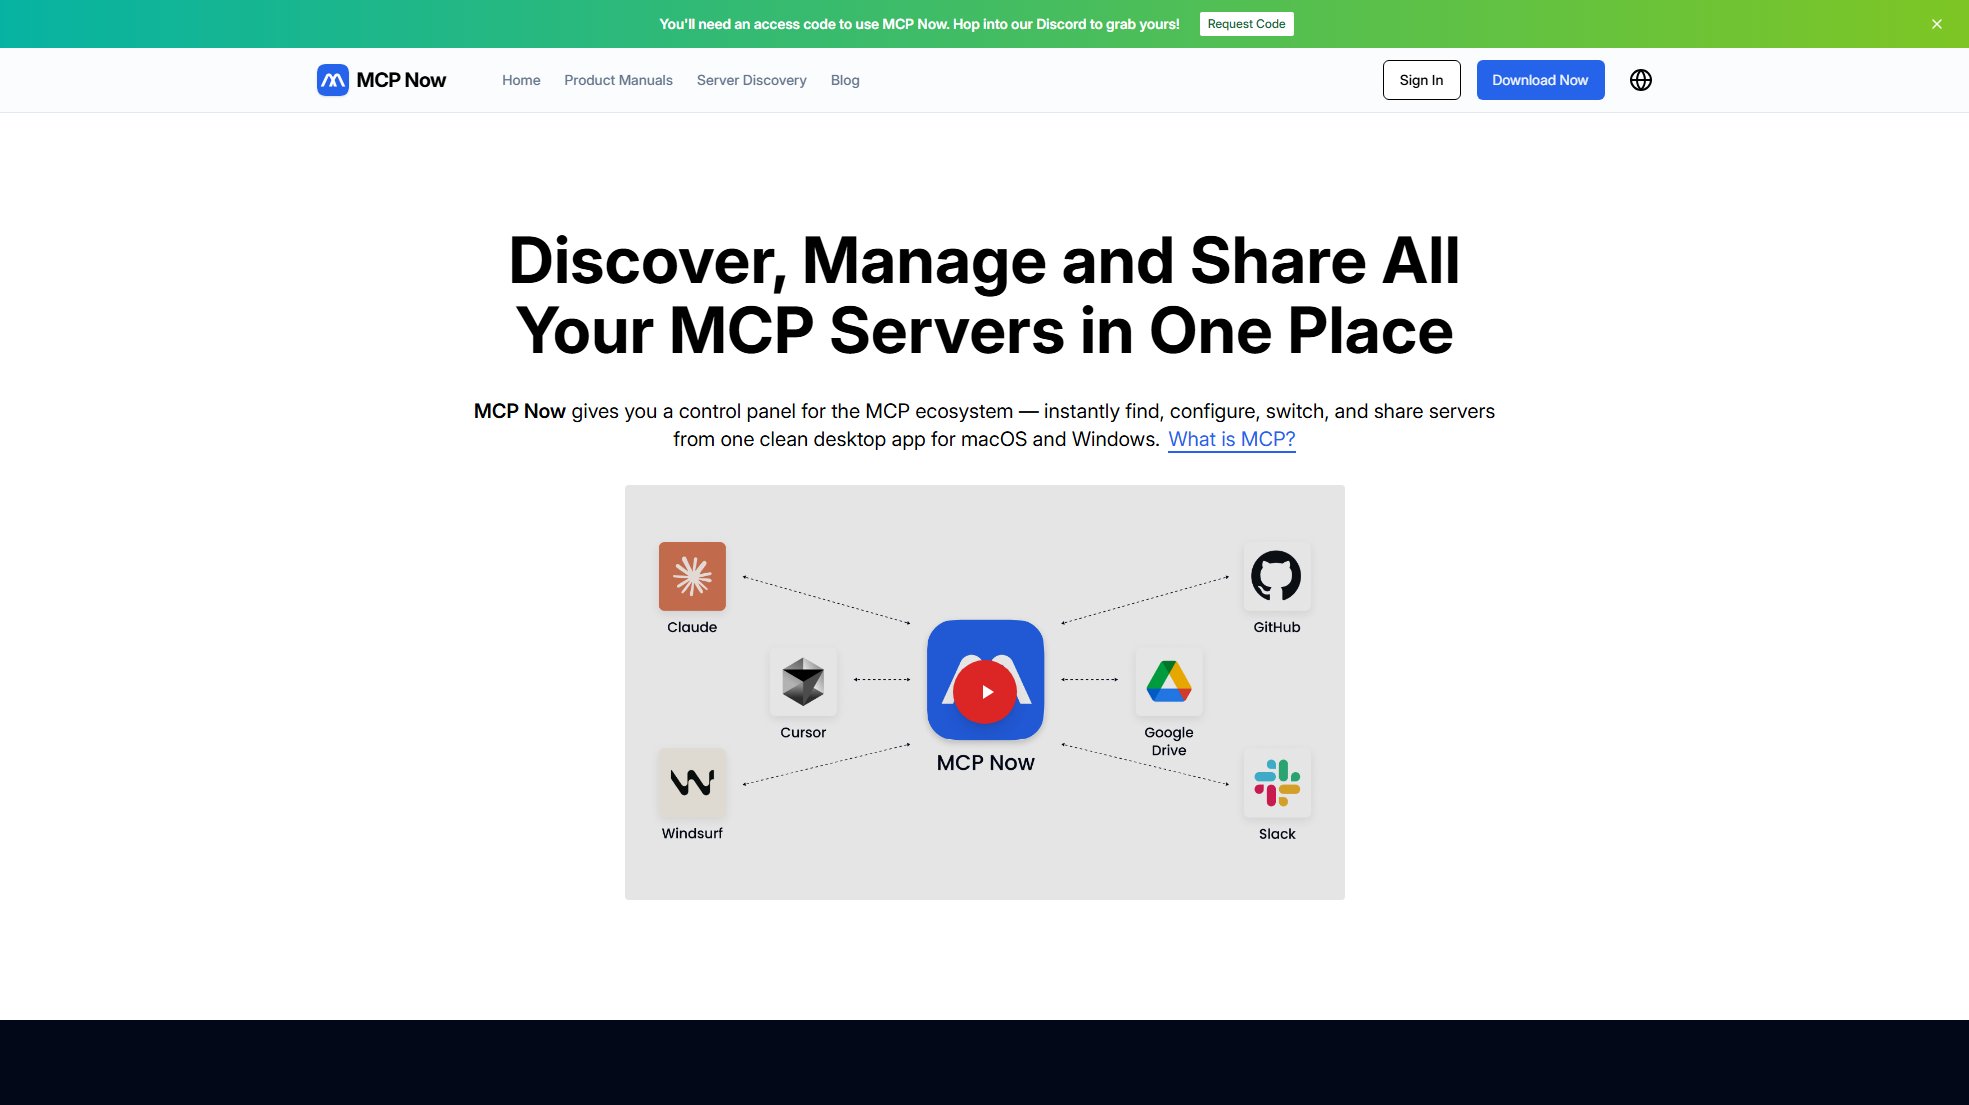The image size is (1969, 1105).
Task: Click the 'MCP Now' label under center icon
Action: [985, 763]
